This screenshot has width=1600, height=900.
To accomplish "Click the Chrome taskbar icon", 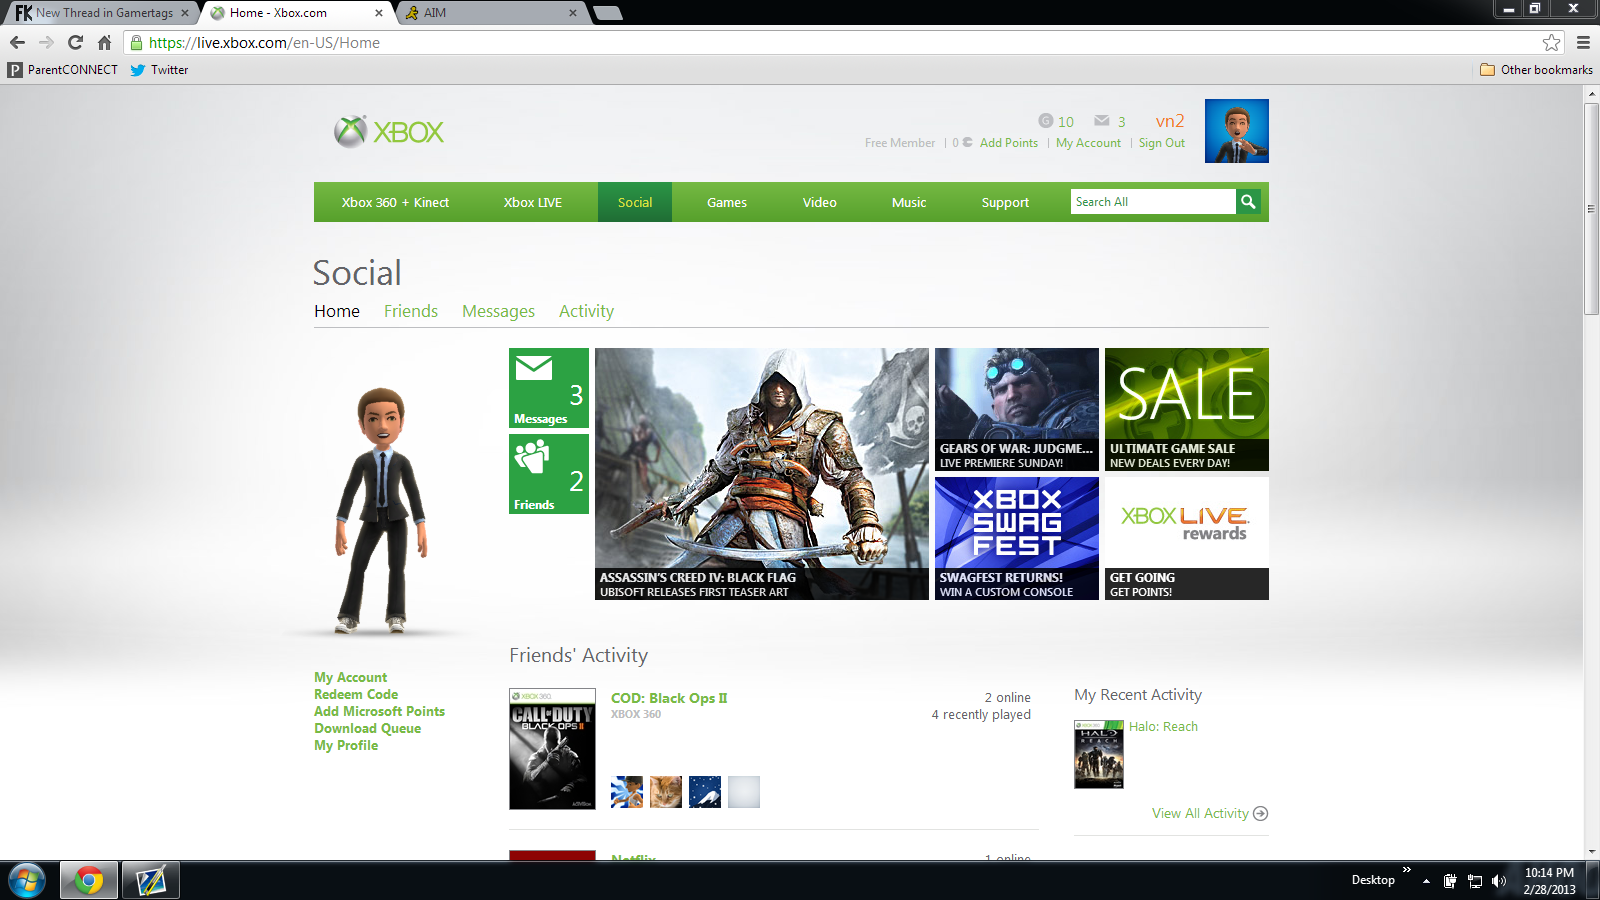I will pyautogui.click(x=89, y=880).
